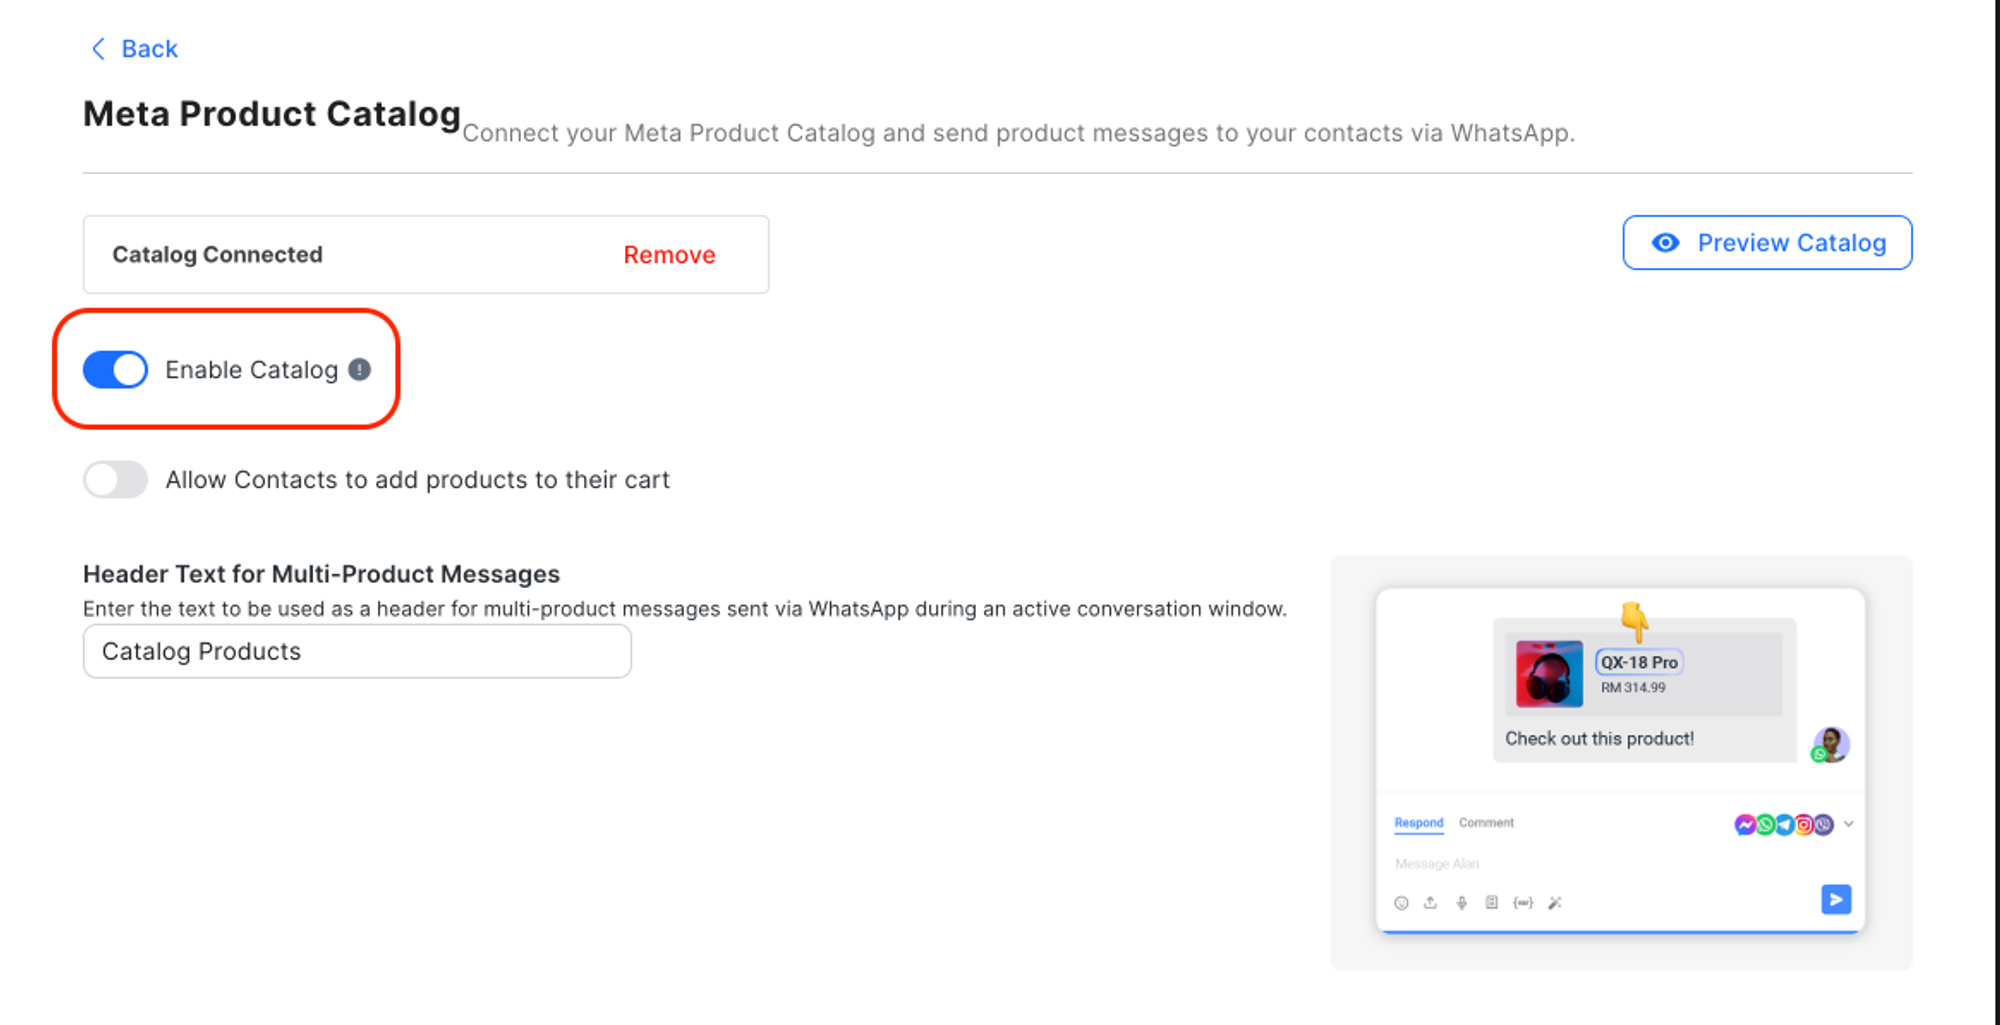Image resolution: width=2000 pixels, height=1025 pixels.
Task: Click the snippet document icon in composer
Action: (1492, 903)
